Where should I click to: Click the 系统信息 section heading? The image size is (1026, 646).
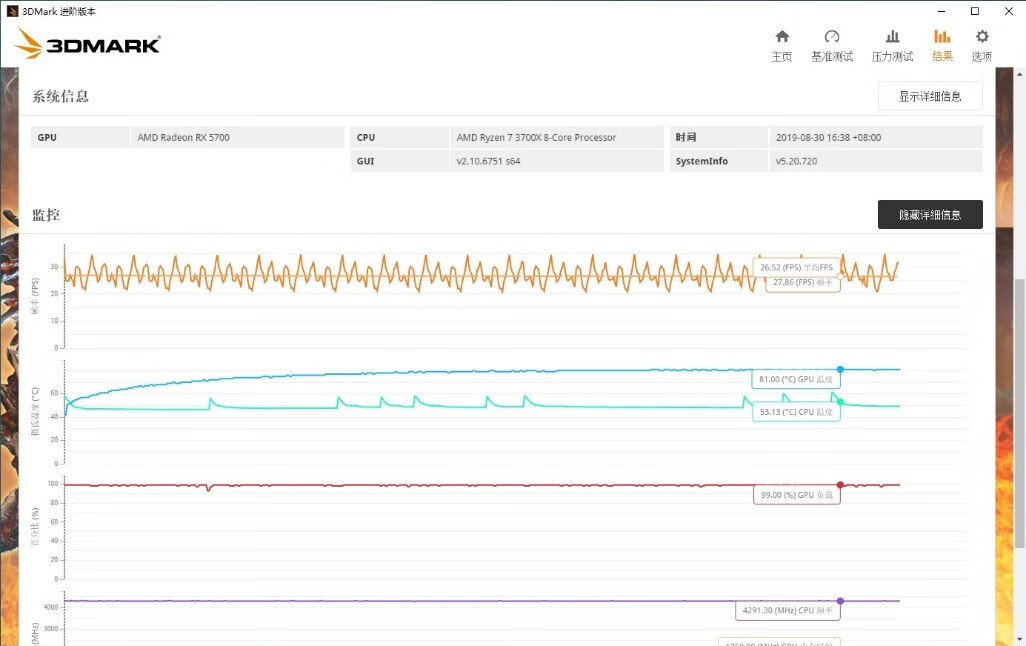(x=60, y=96)
